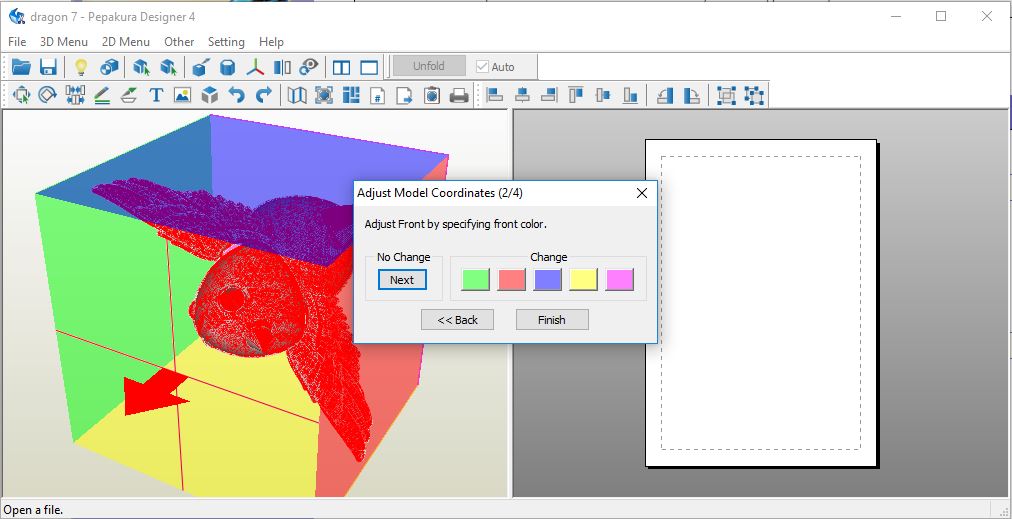Click the align left icon

[x=495, y=96]
